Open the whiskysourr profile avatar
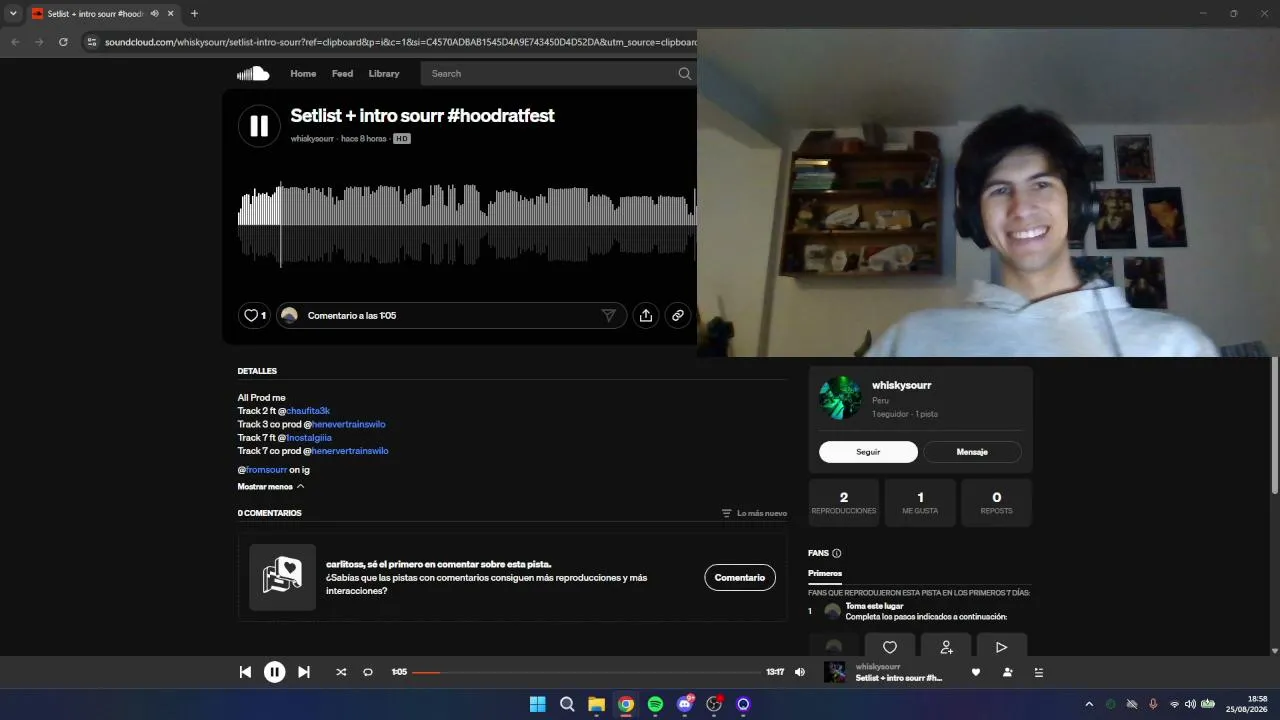This screenshot has height=720, width=1280. pos(840,398)
